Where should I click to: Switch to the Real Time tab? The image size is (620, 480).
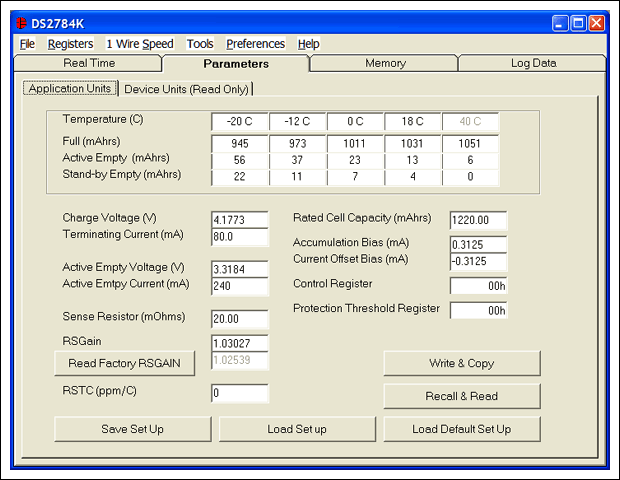coord(89,63)
